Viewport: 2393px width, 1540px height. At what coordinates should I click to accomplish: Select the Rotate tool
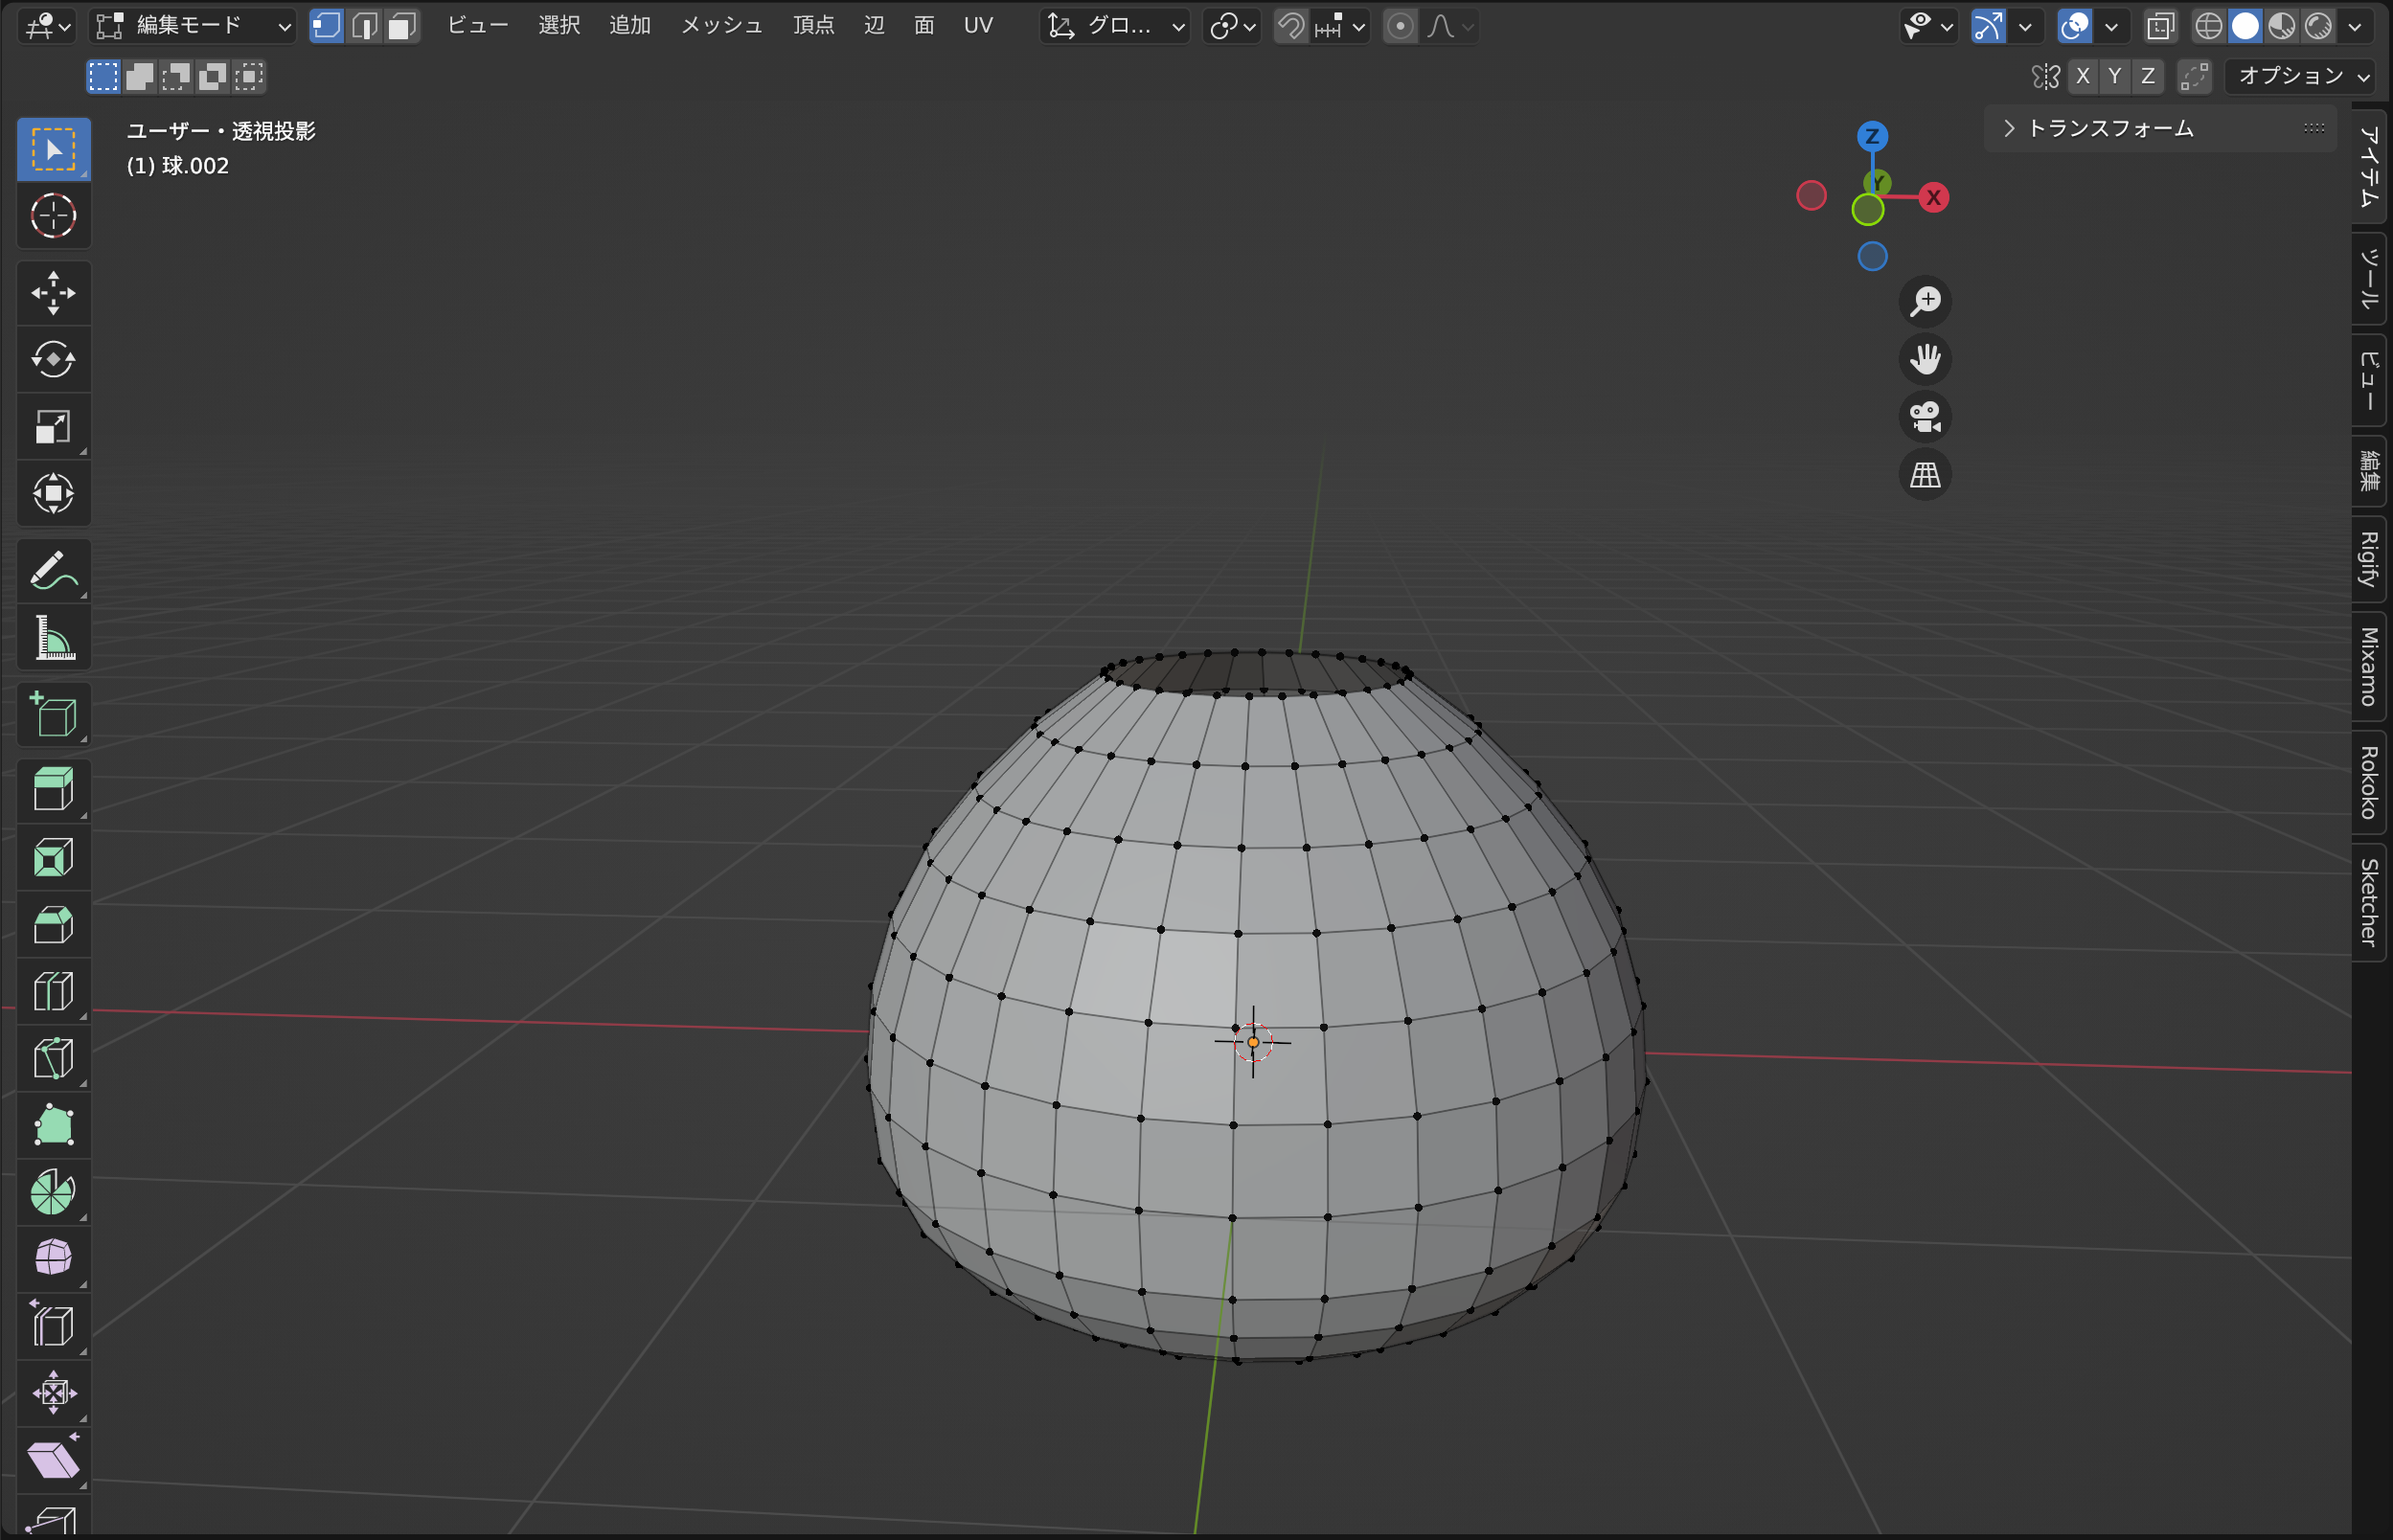(x=54, y=359)
